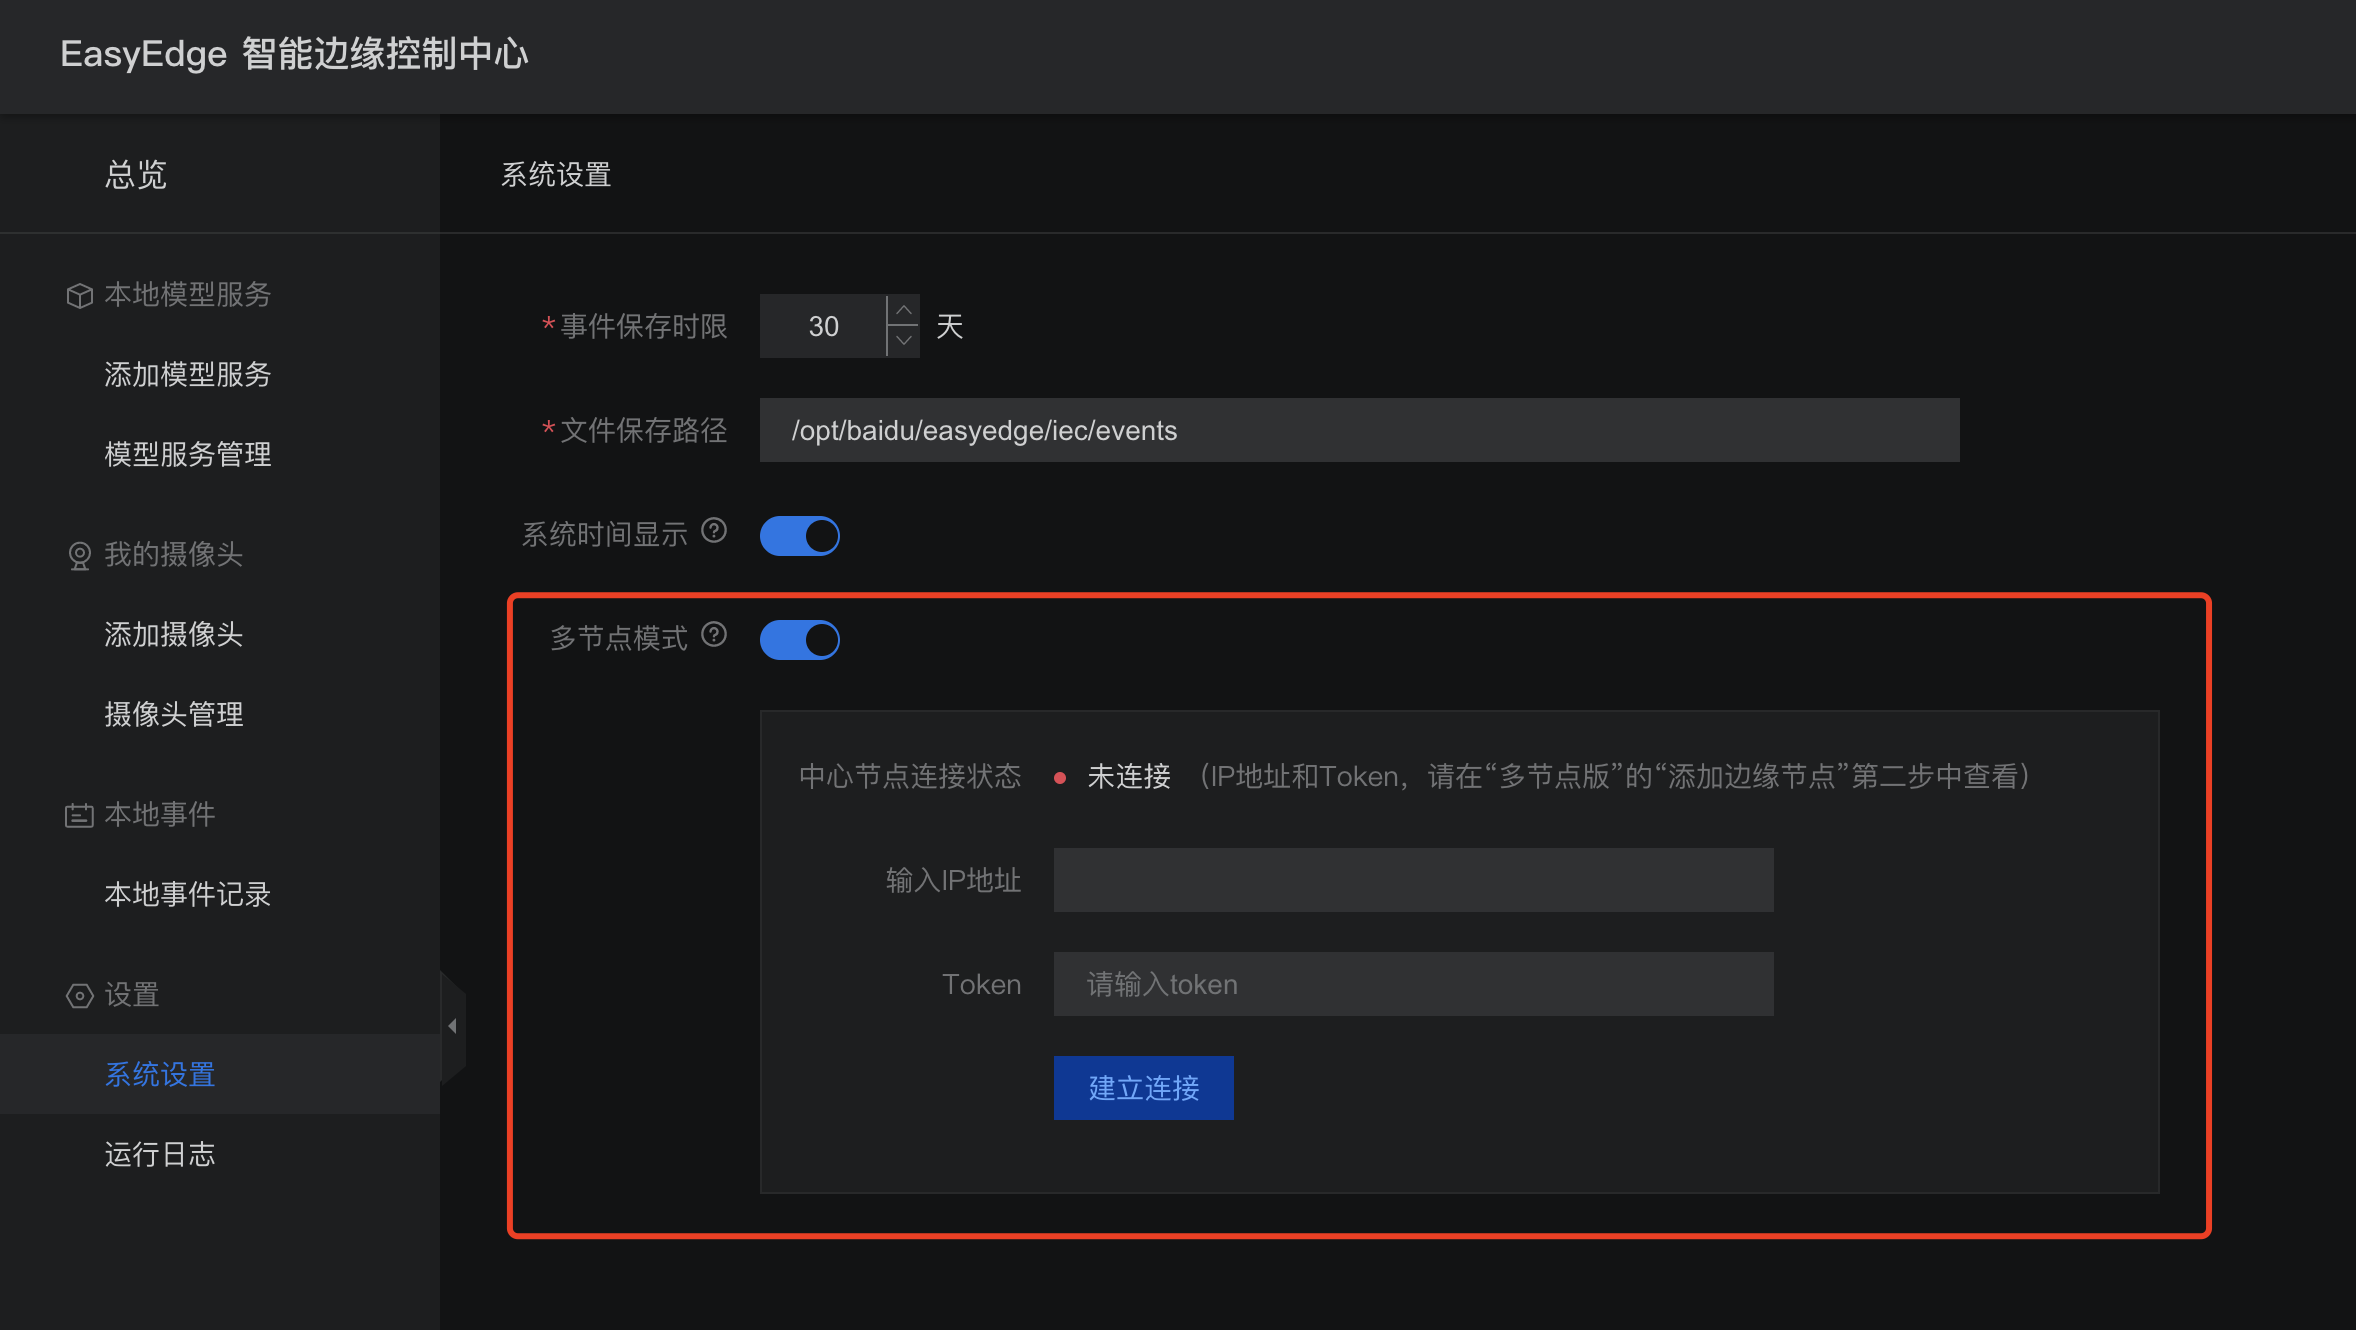Viewport: 2356px width, 1330px height.
Task: Click the Establish Connection (建立连接) button
Action: 1143,1088
